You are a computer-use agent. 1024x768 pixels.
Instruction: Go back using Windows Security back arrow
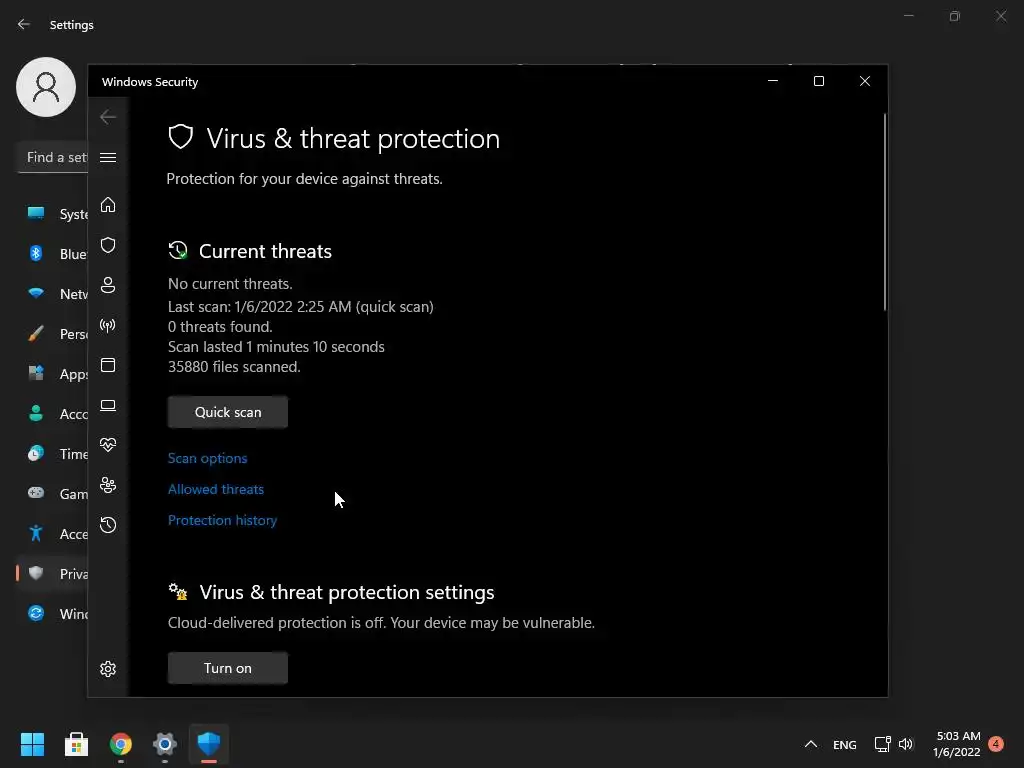[x=108, y=117]
